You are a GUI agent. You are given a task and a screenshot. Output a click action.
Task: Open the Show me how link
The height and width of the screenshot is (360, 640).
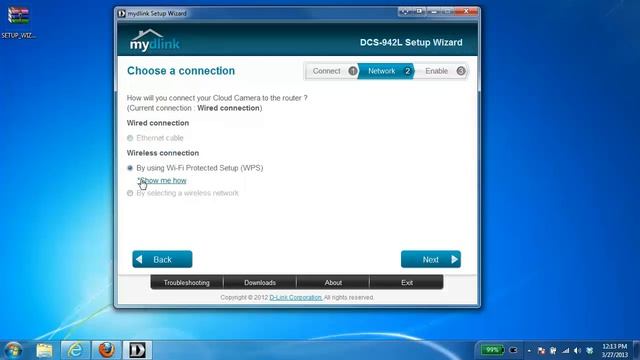162,180
